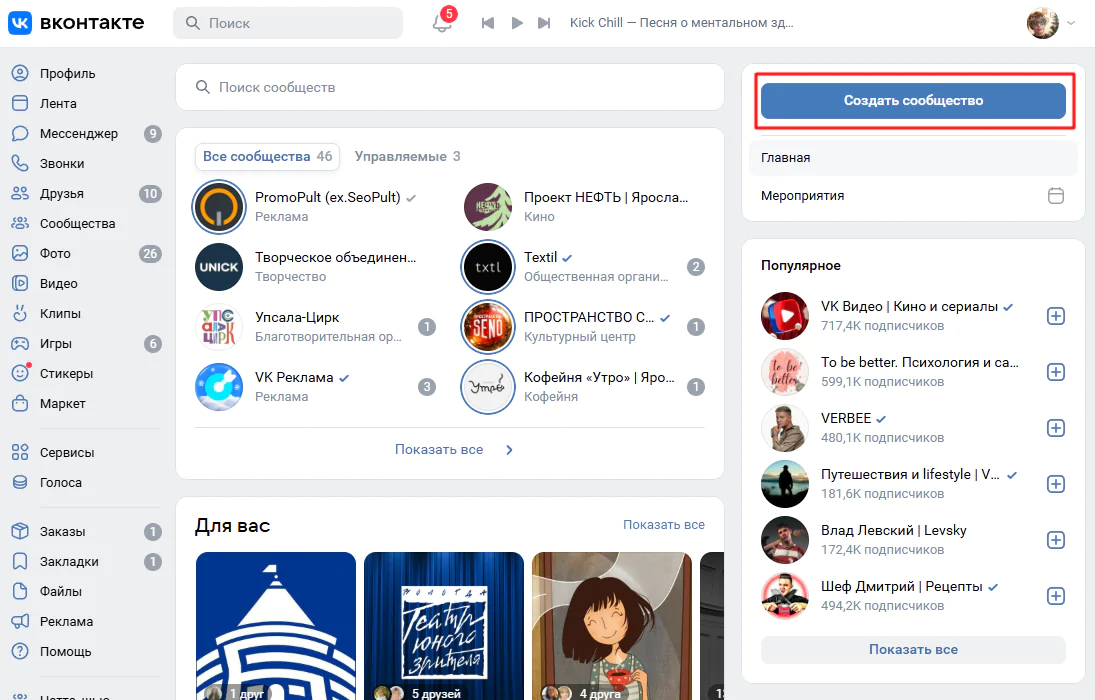Follow VERBEE using plus button
The height and width of the screenshot is (700, 1095).
tap(1055, 428)
